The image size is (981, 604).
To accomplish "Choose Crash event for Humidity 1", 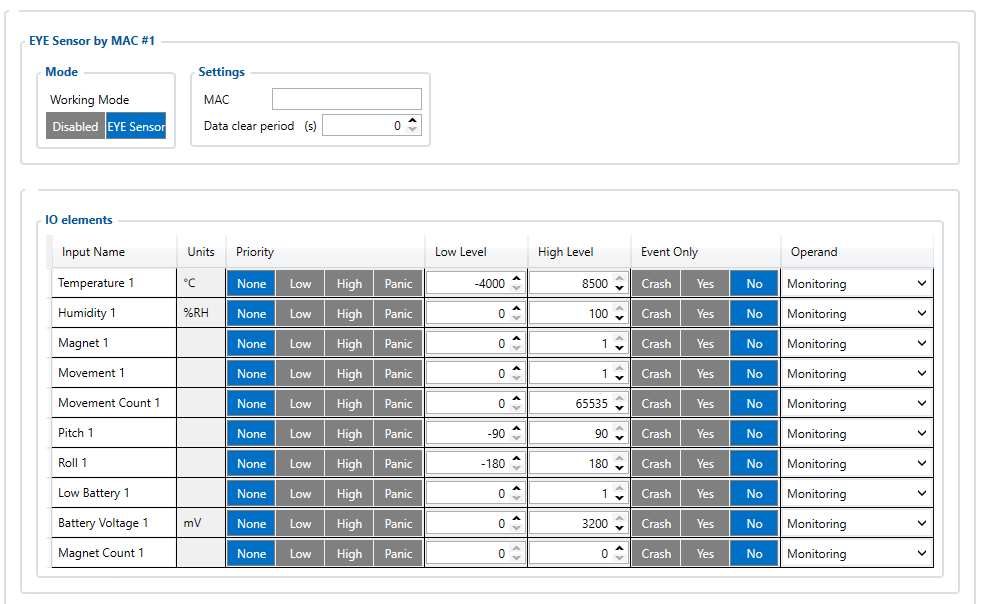I will [656, 314].
